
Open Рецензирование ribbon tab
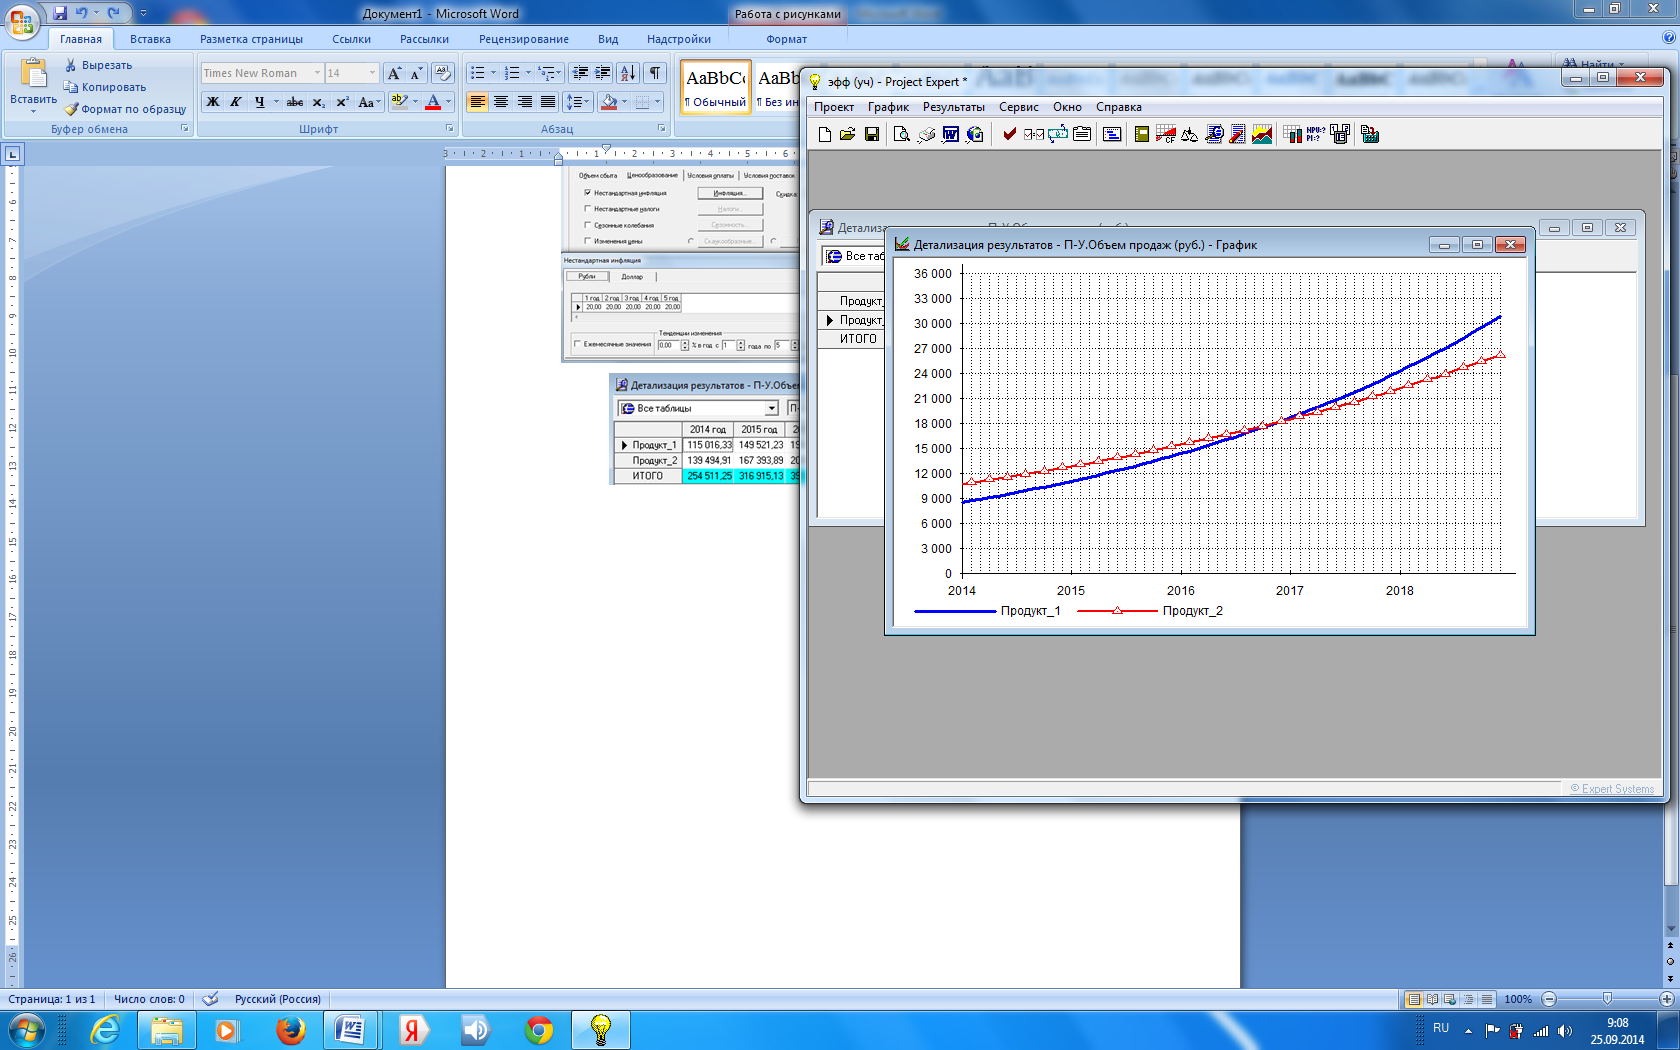click(x=523, y=39)
